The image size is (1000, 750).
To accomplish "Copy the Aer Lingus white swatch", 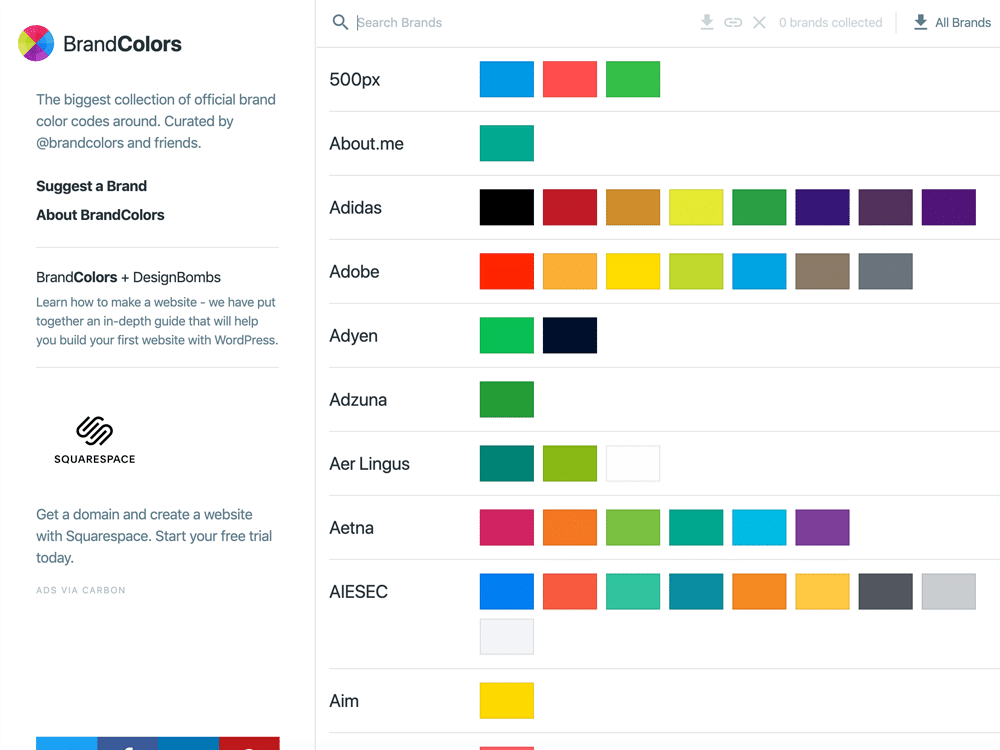I will tap(633, 464).
